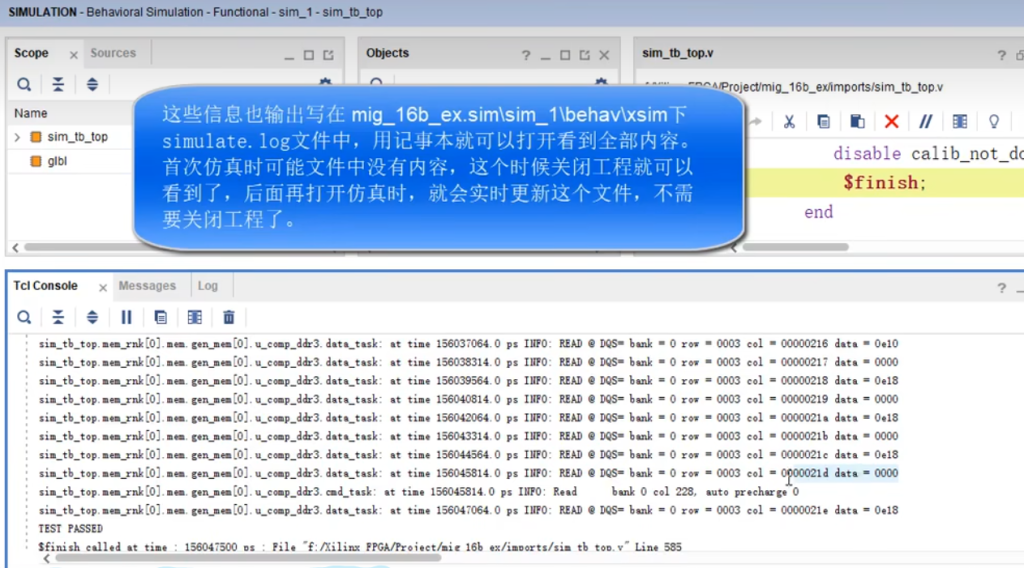Expand all in the Scope panel
This screenshot has width=1024, height=568.
click(92, 84)
